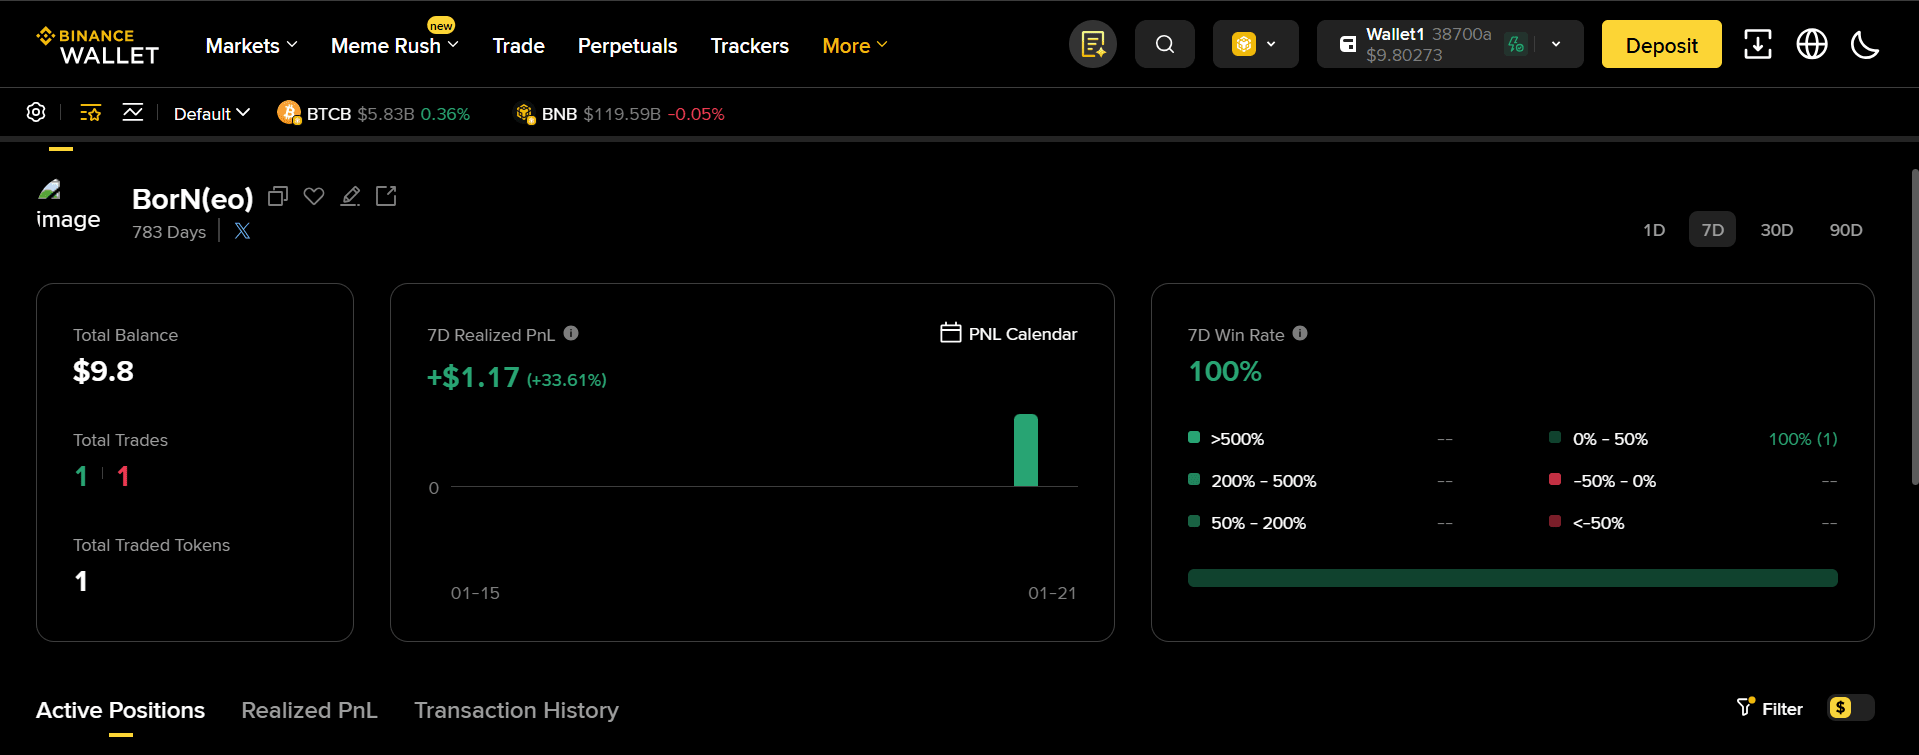Screen dimensions: 1919x755
Task: Click the BTCB coin icon
Action: pyautogui.click(x=289, y=113)
